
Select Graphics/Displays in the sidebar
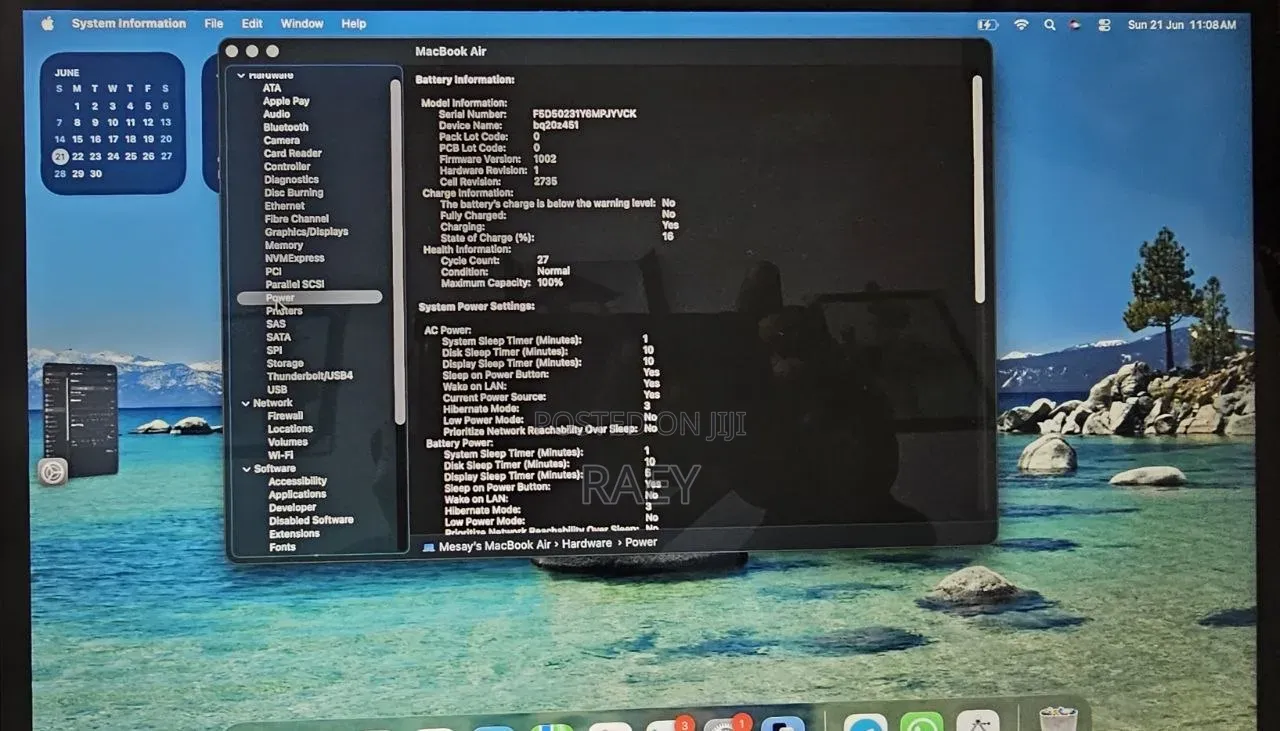[x=306, y=232]
